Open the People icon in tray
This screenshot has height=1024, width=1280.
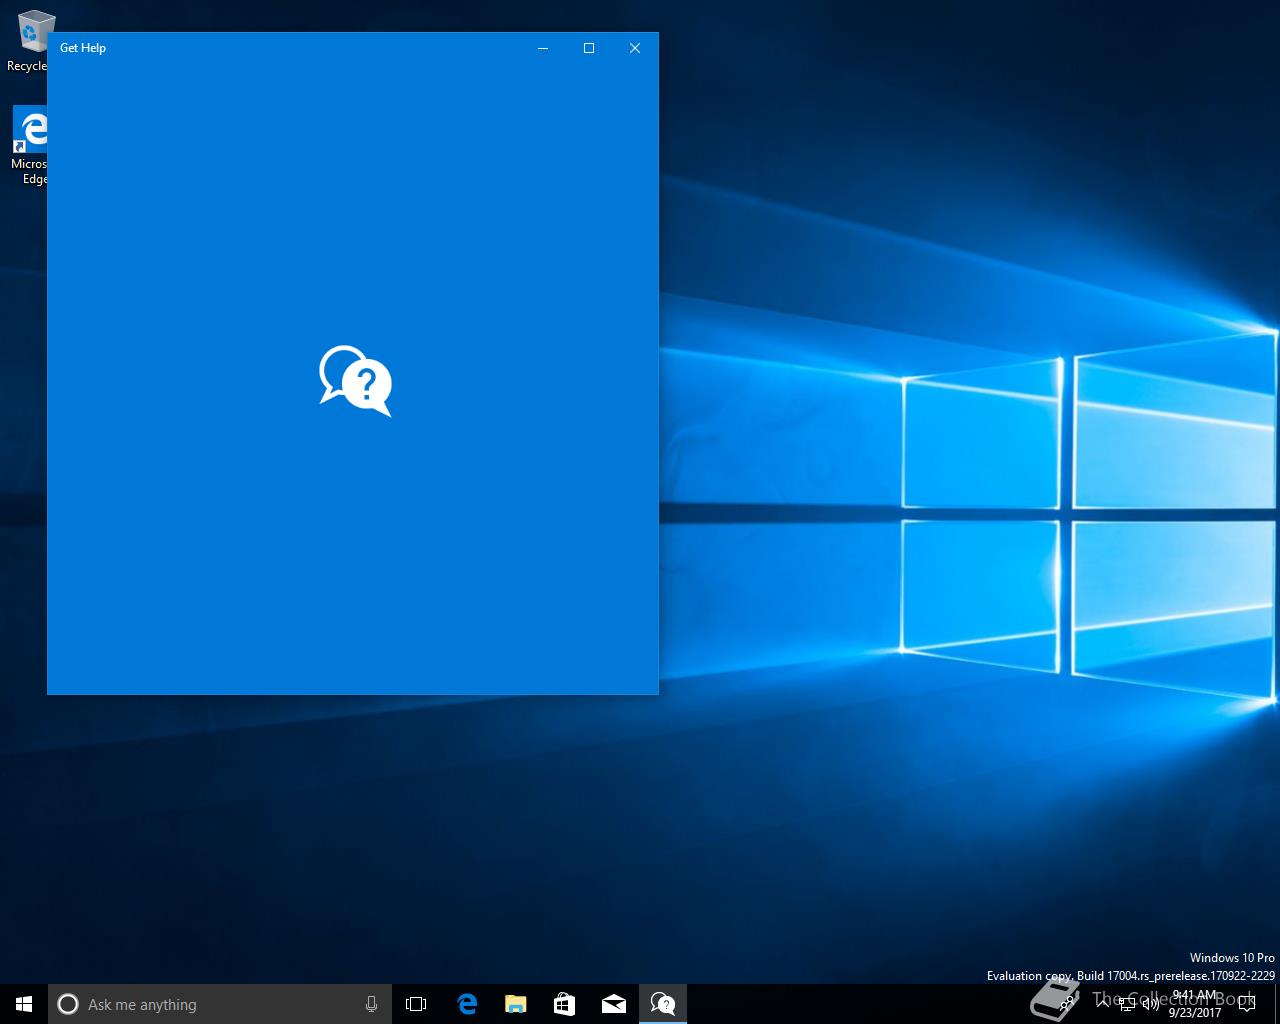[x=1067, y=1004]
